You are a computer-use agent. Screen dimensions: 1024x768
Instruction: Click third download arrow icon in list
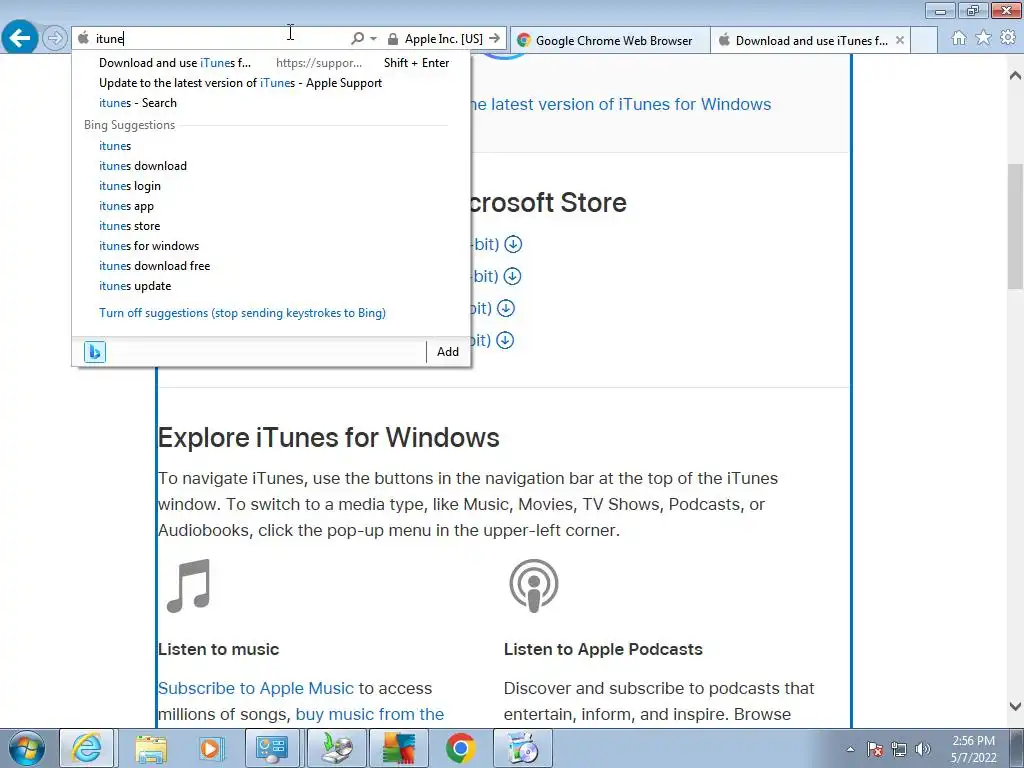(x=506, y=308)
